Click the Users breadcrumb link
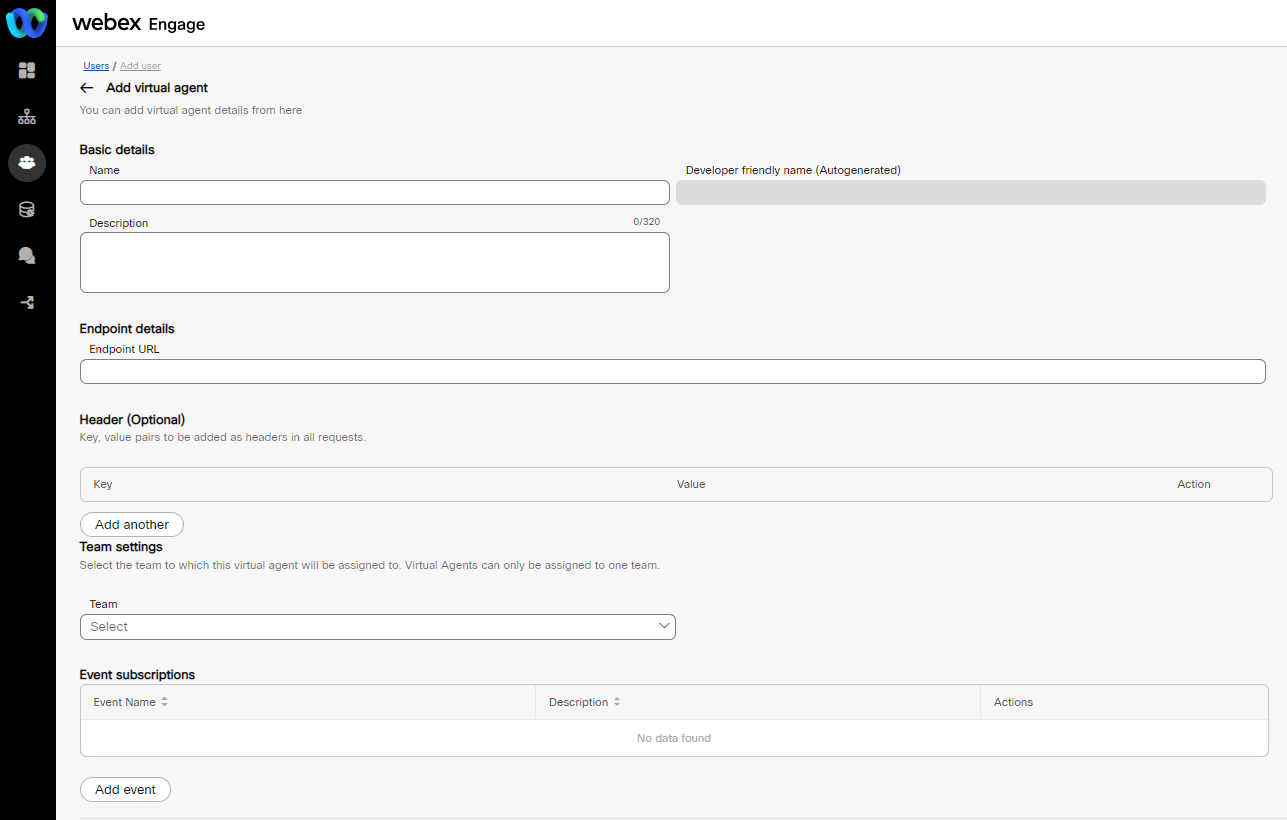Viewport: 1287px width, 820px height. pos(96,66)
